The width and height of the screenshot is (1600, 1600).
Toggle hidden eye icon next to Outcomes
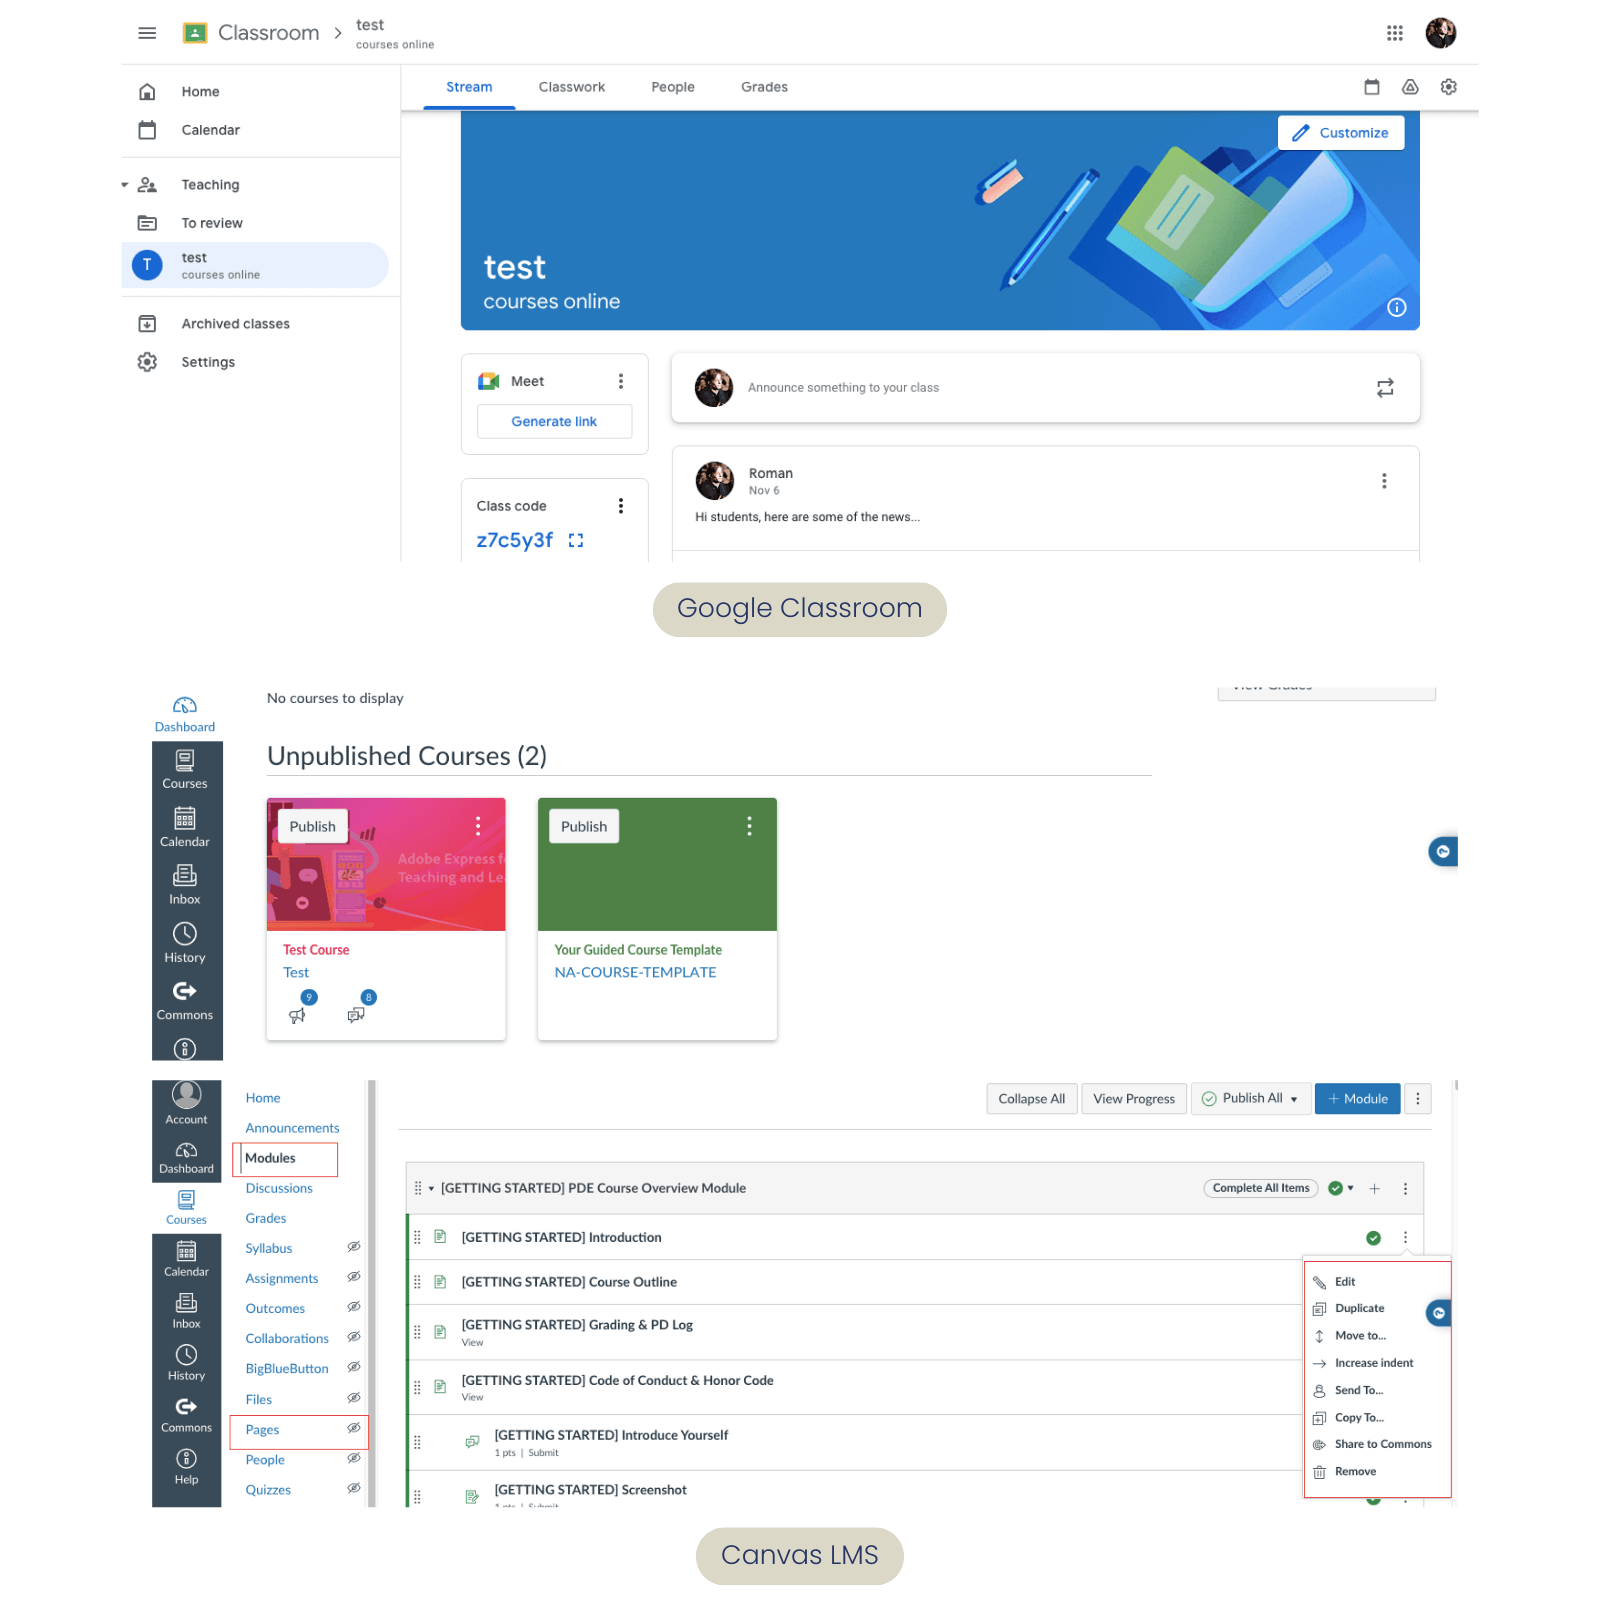(x=353, y=1307)
